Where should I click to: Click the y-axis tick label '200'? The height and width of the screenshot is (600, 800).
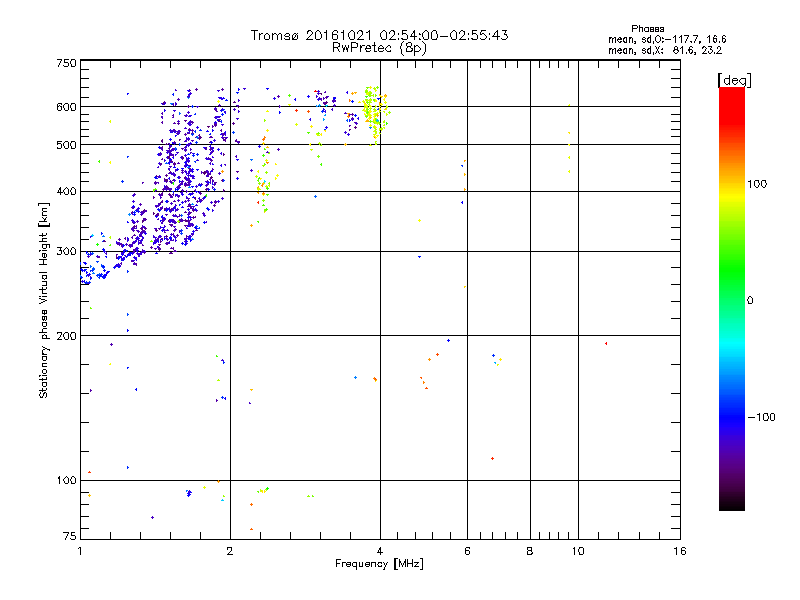click(x=66, y=336)
